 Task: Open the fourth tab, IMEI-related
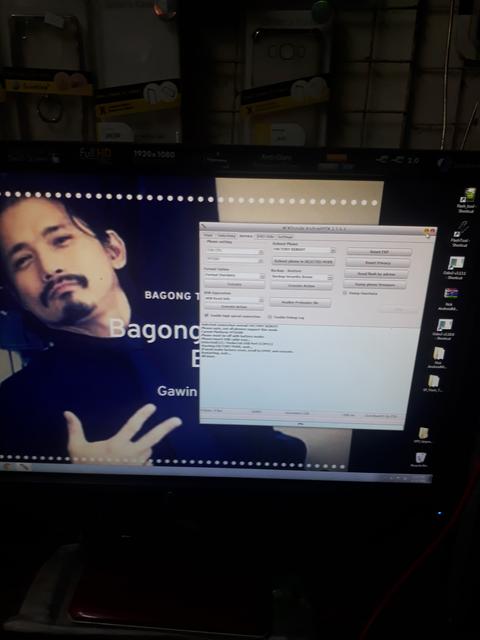click(265, 236)
